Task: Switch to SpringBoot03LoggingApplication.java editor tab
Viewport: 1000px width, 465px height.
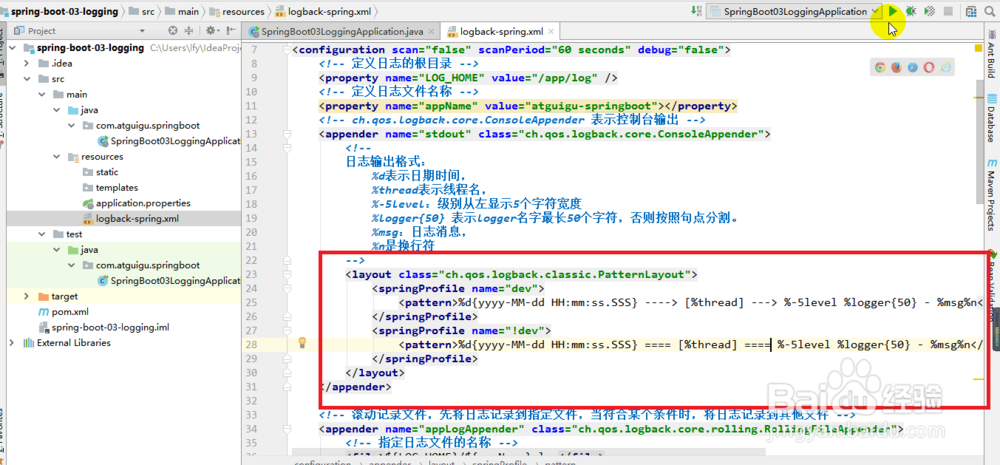Action: (342, 31)
